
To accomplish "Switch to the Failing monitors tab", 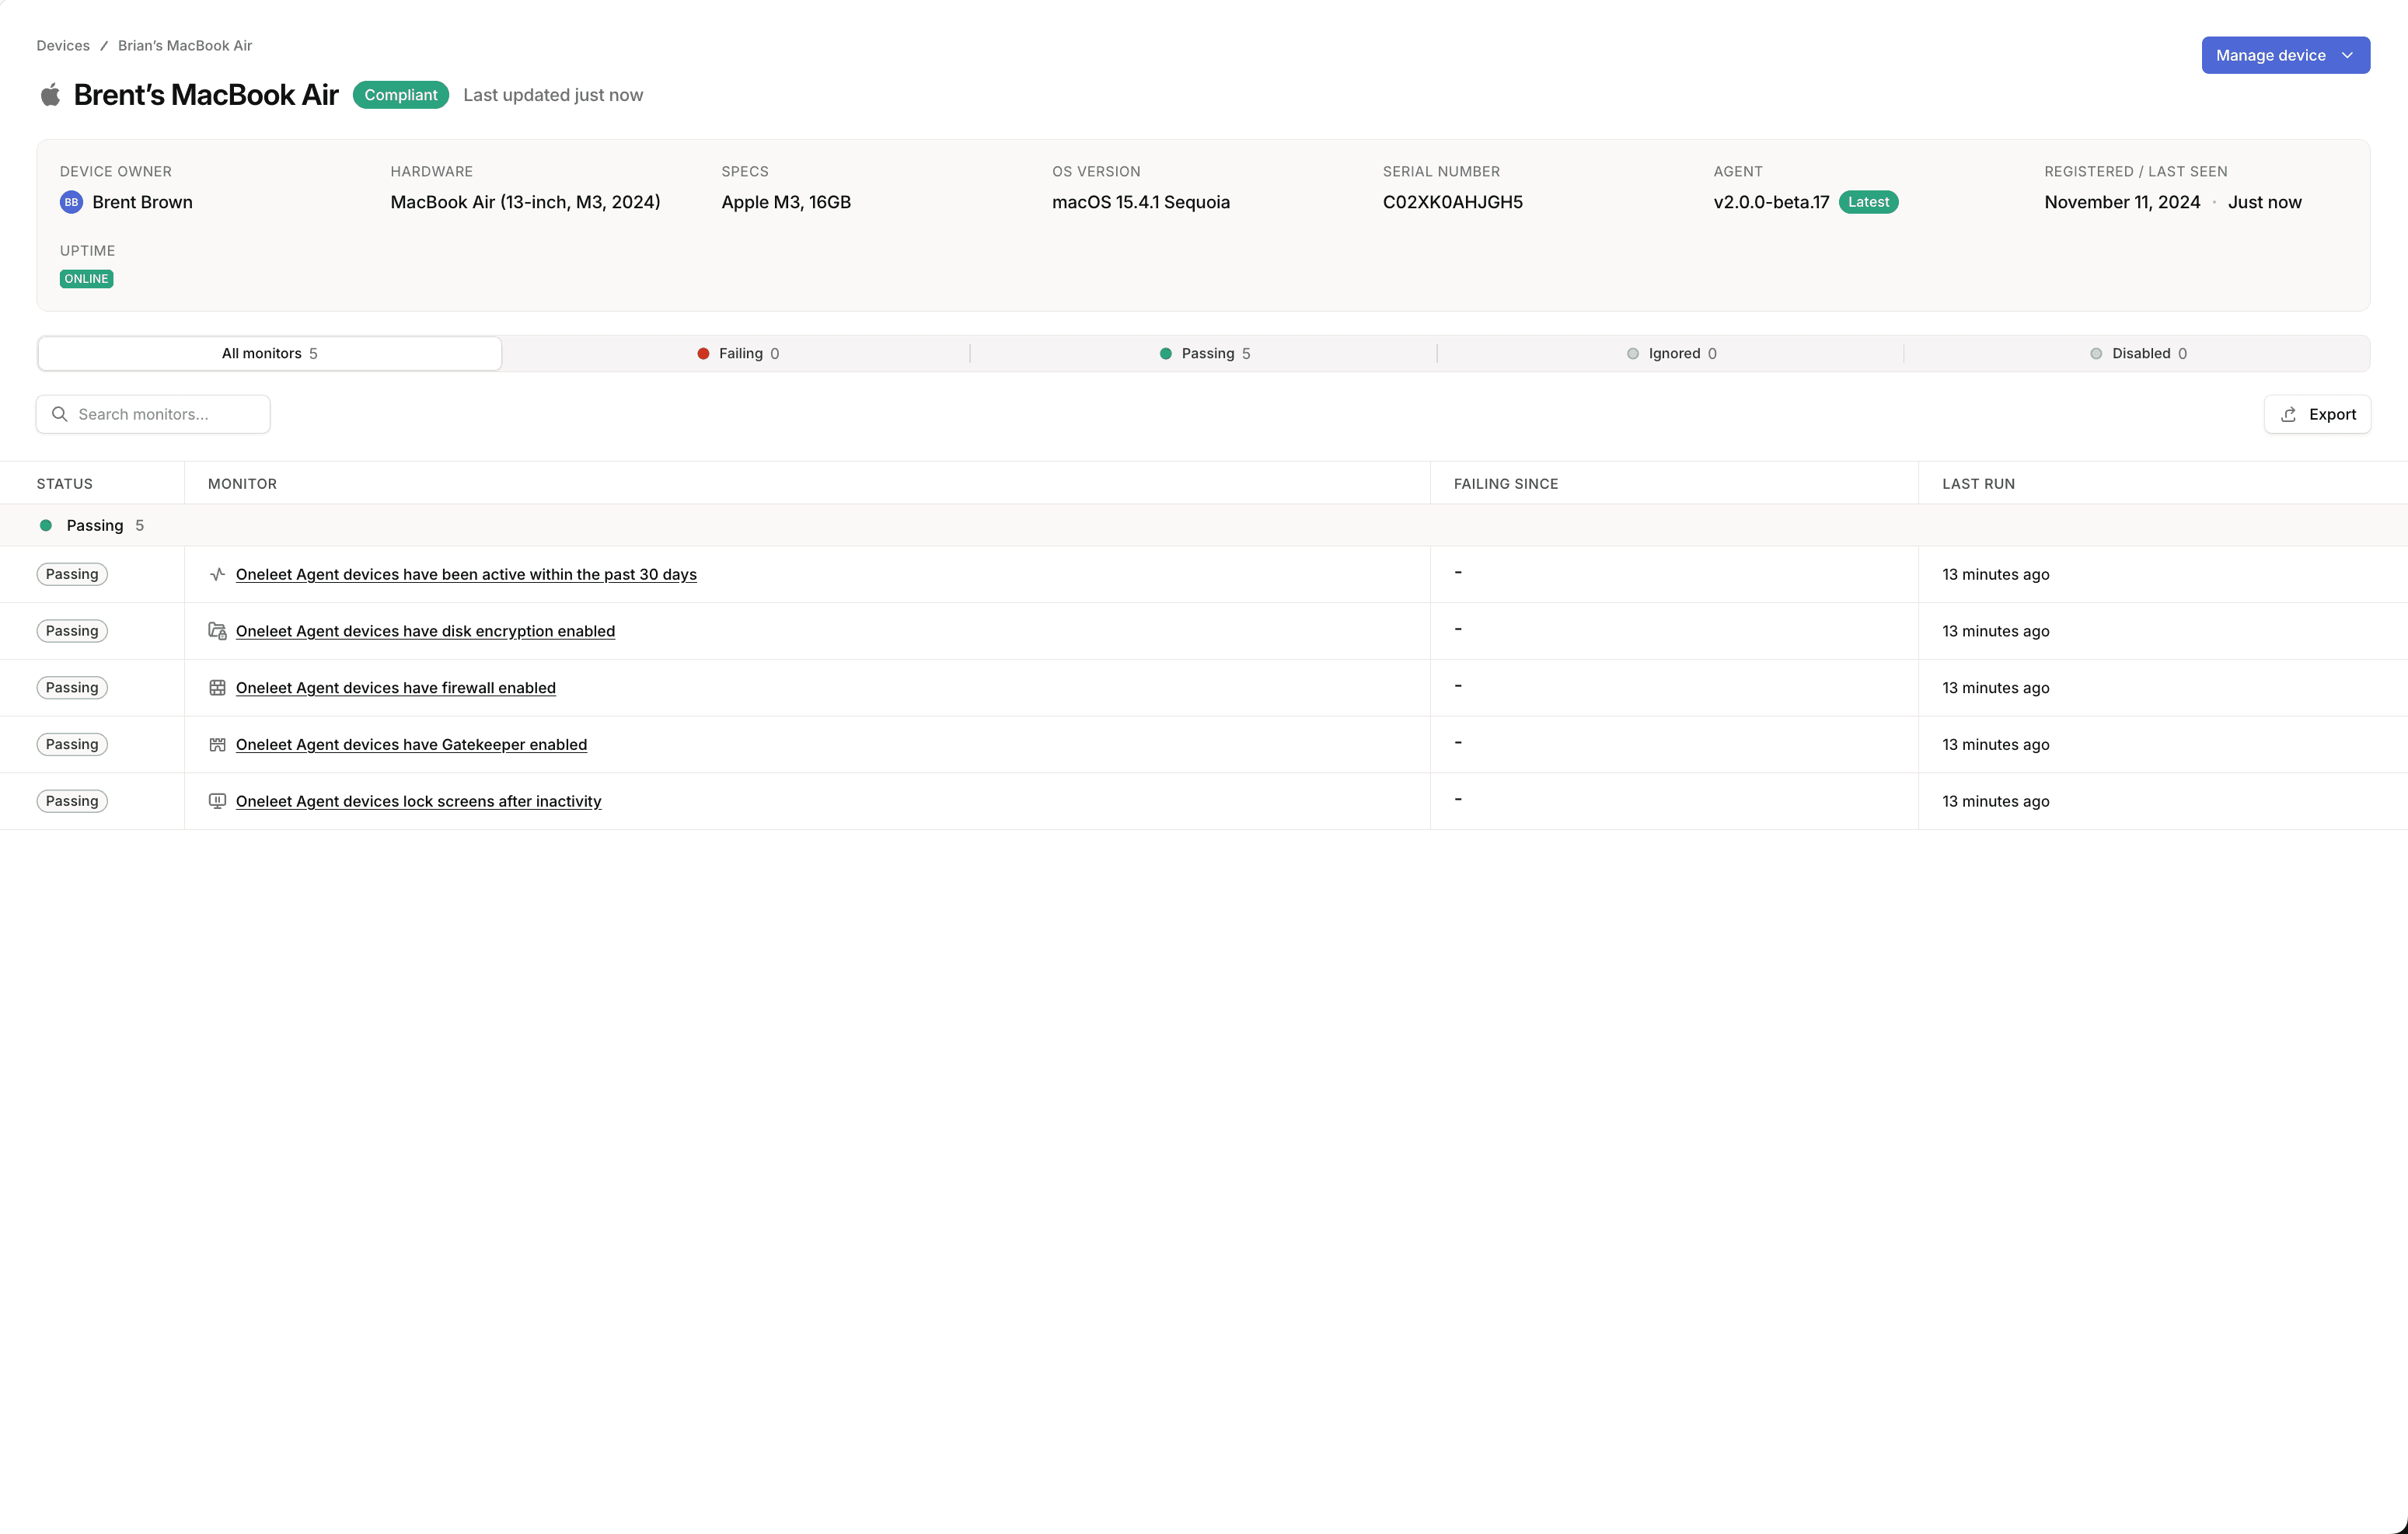I will (x=738, y=353).
